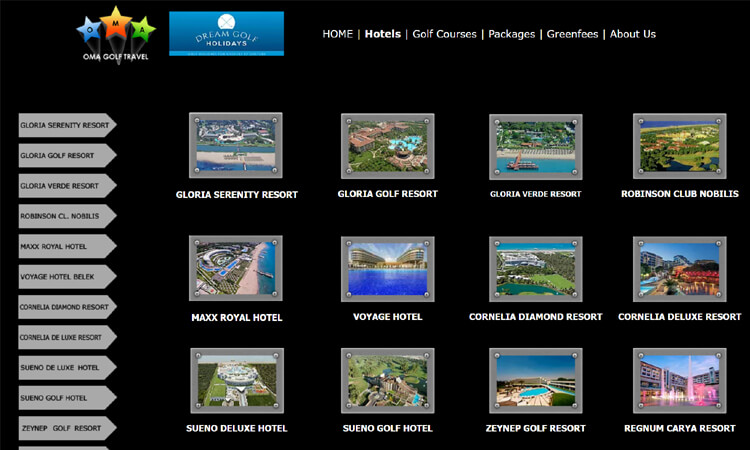Click the SUENO GOLF HOTEL caption link
This screenshot has width=750, height=450.
point(387,428)
